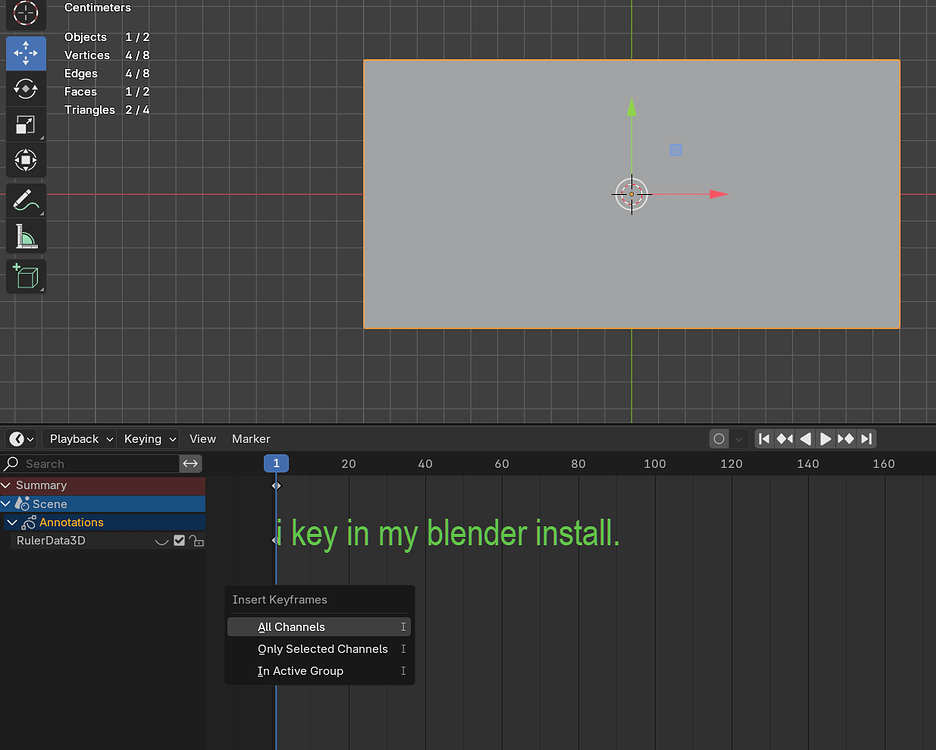Choose In Active Group
The image size is (936, 750).
click(x=319, y=671)
